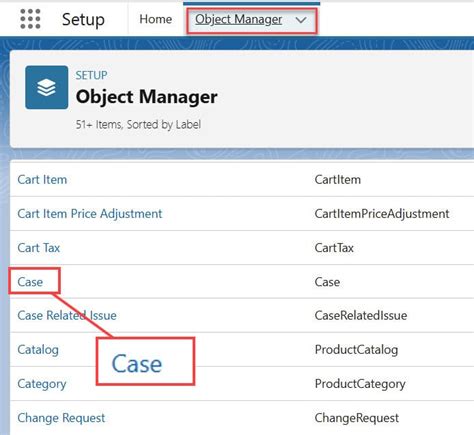Open the Cart Item Price Adjustment link

pyautogui.click(x=90, y=214)
